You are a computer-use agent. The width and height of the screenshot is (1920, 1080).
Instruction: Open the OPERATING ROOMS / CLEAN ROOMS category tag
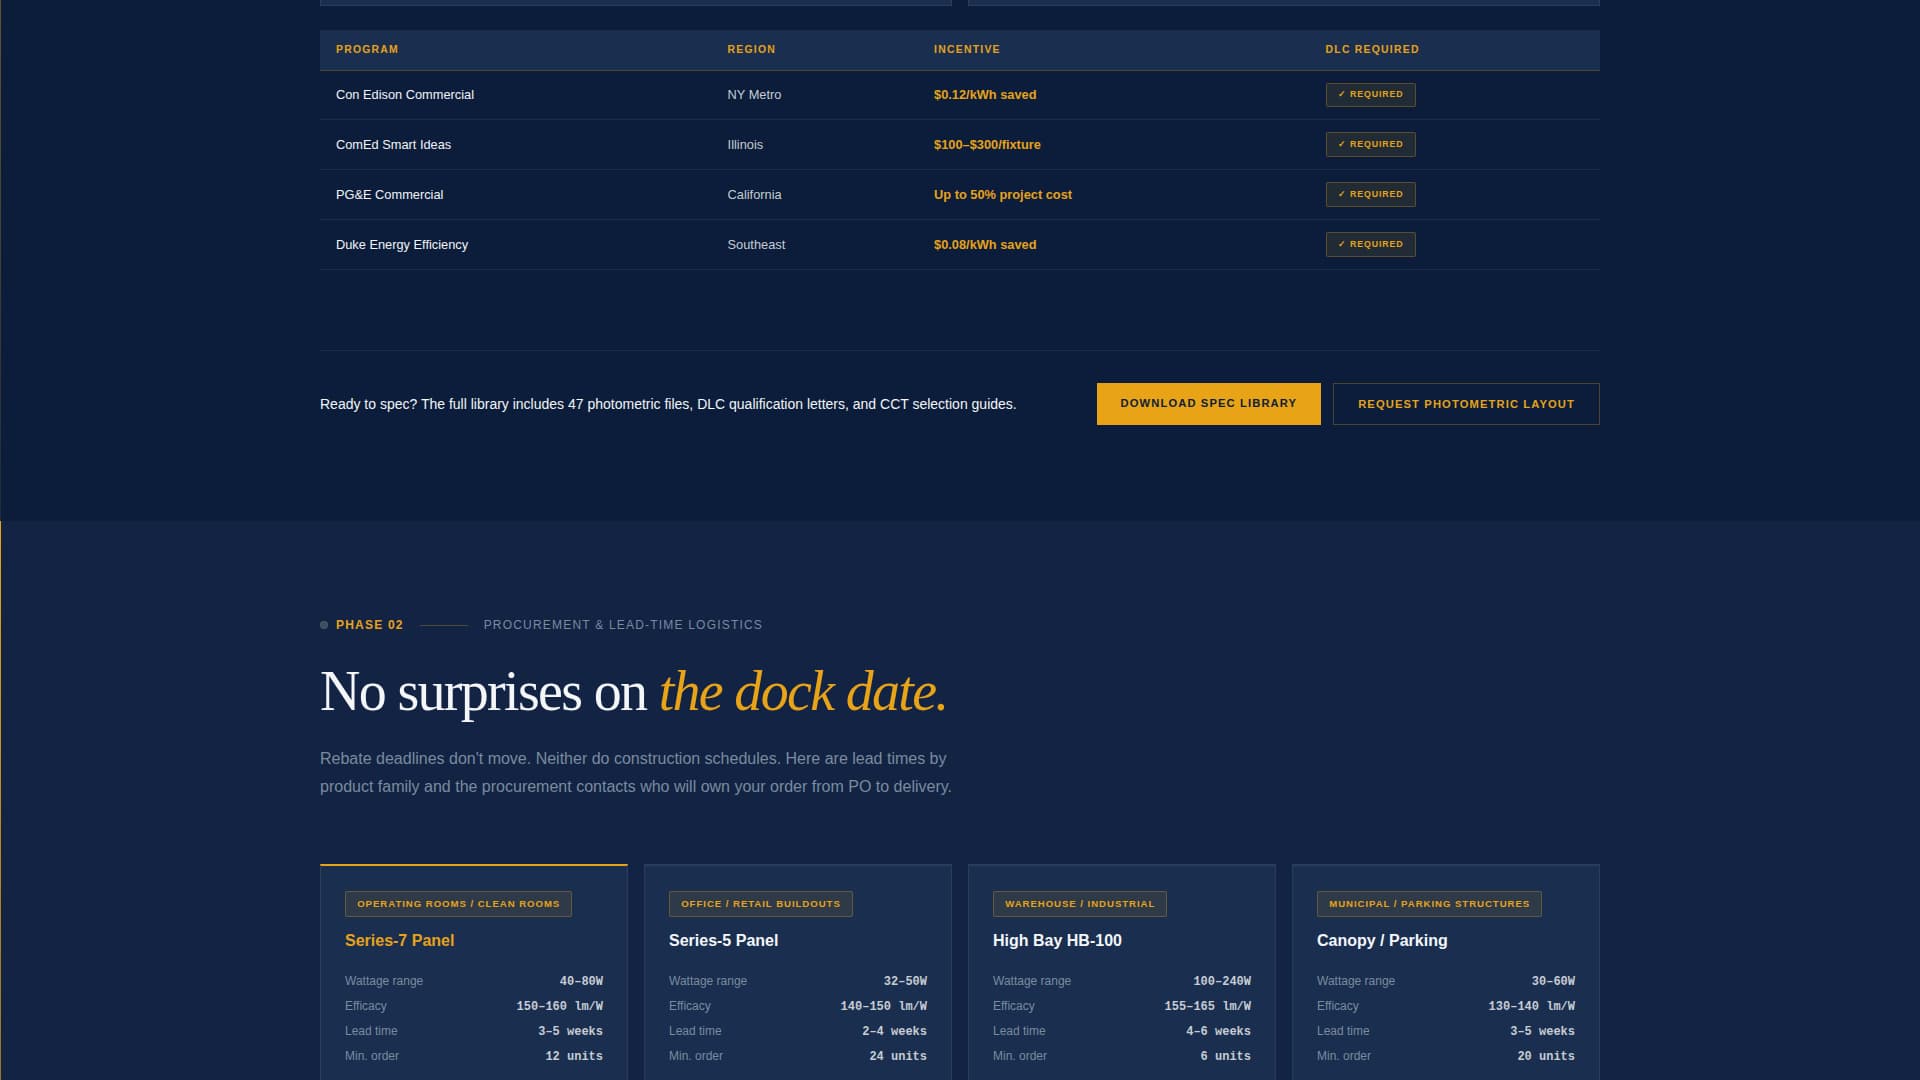(458, 903)
